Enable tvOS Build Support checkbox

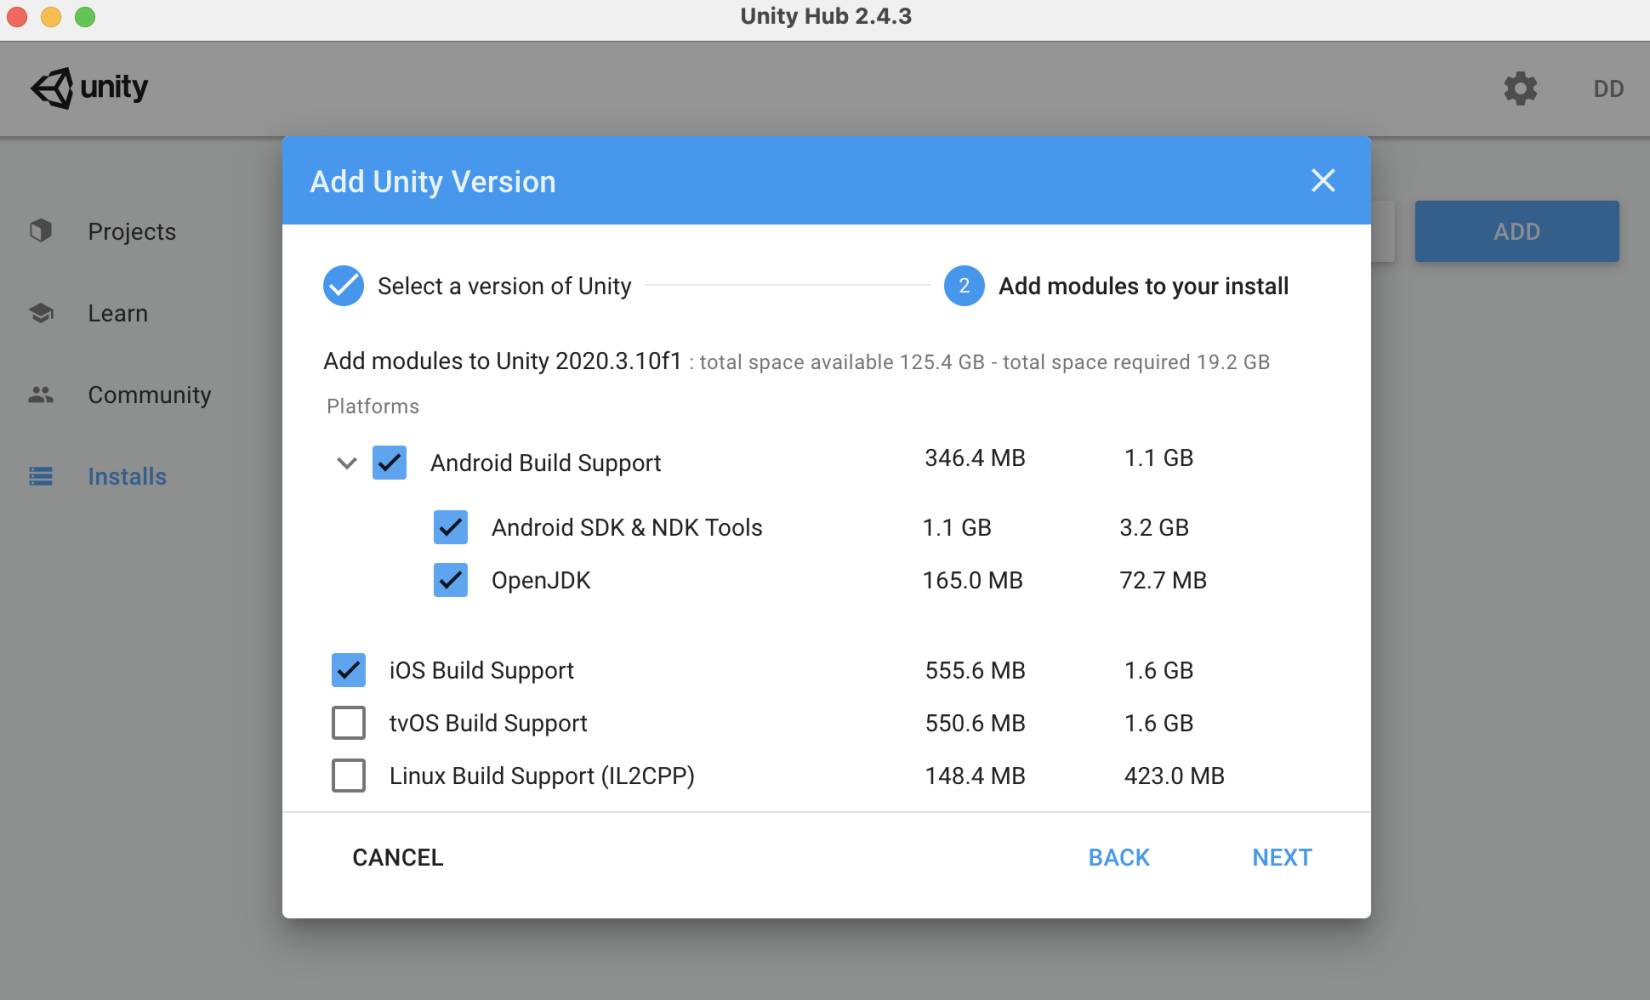[x=348, y=723]
